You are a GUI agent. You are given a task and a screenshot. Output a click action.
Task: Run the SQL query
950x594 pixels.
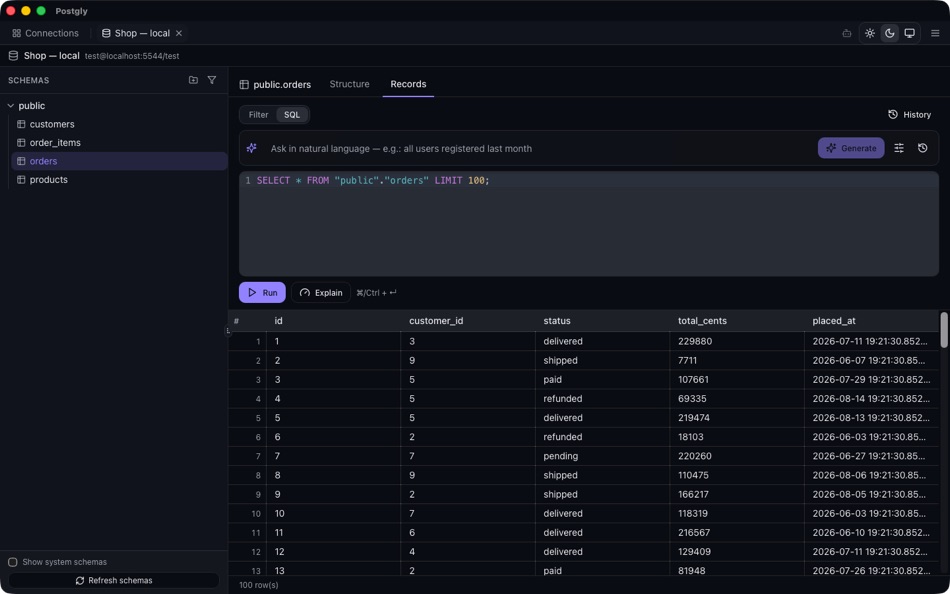(262, 293)
